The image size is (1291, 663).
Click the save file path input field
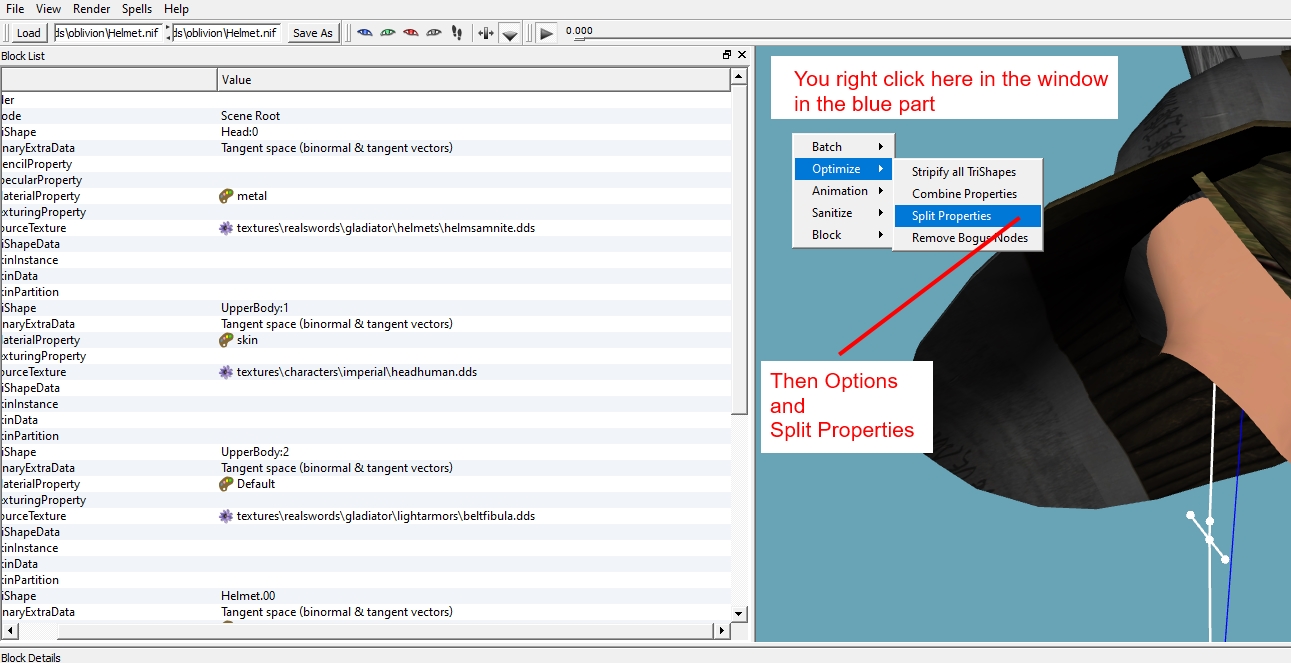tap(226, 33)
